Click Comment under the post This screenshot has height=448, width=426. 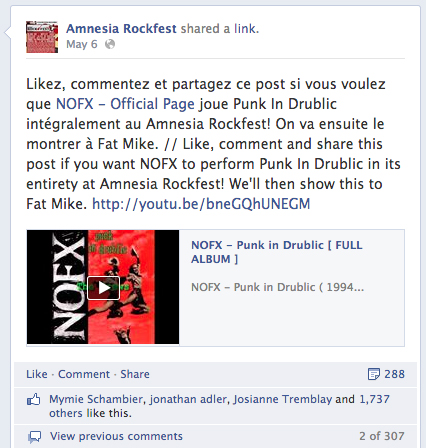pos(84,374)
